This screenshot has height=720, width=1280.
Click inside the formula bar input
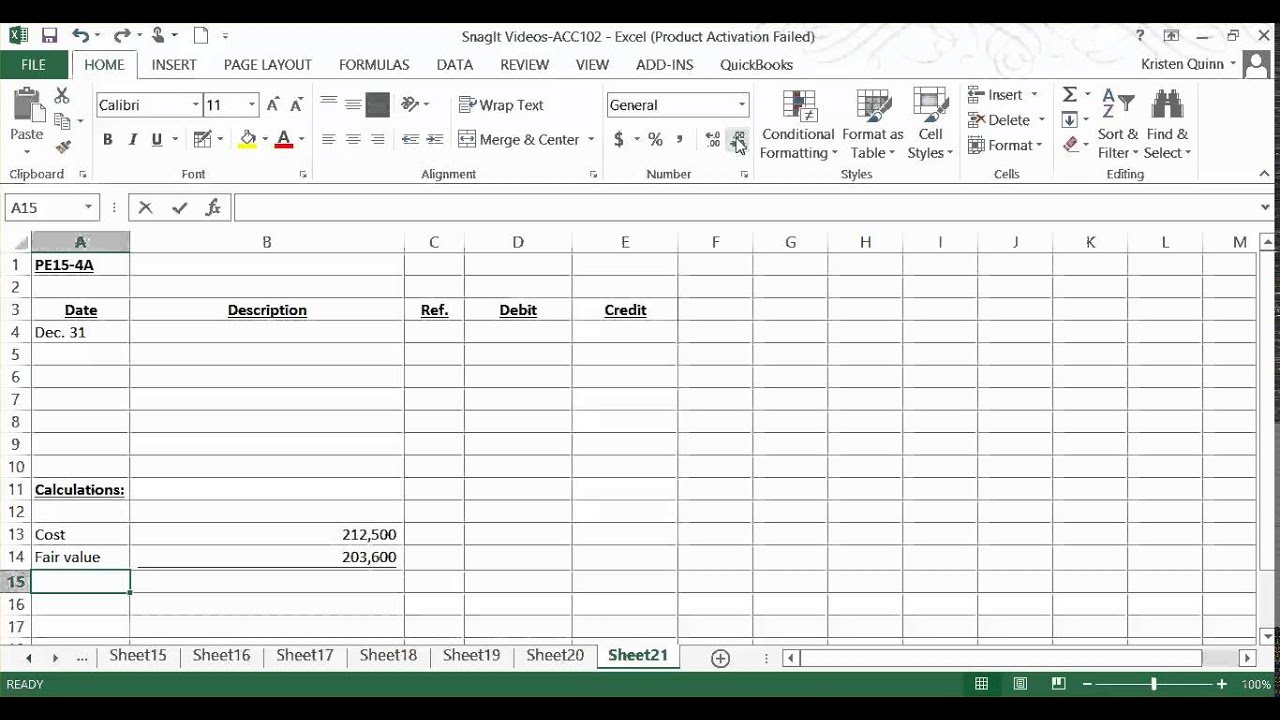(746, 207)
